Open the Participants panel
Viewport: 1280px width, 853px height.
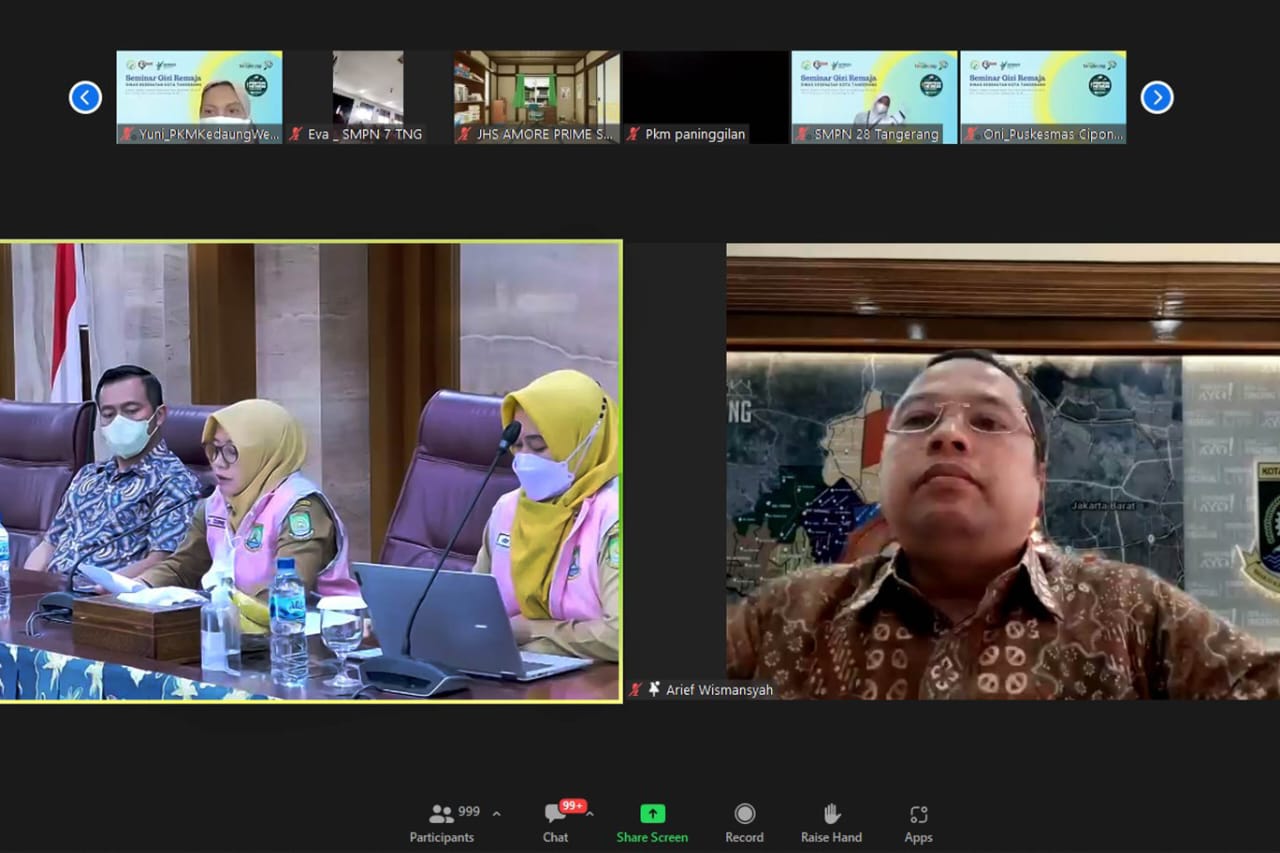coord(442,823)
